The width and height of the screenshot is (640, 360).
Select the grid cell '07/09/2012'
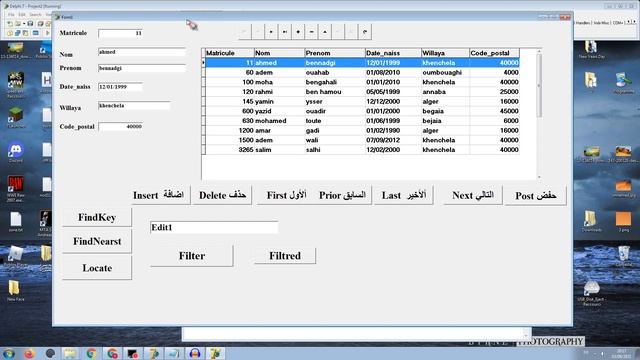(x=393, y=140)
